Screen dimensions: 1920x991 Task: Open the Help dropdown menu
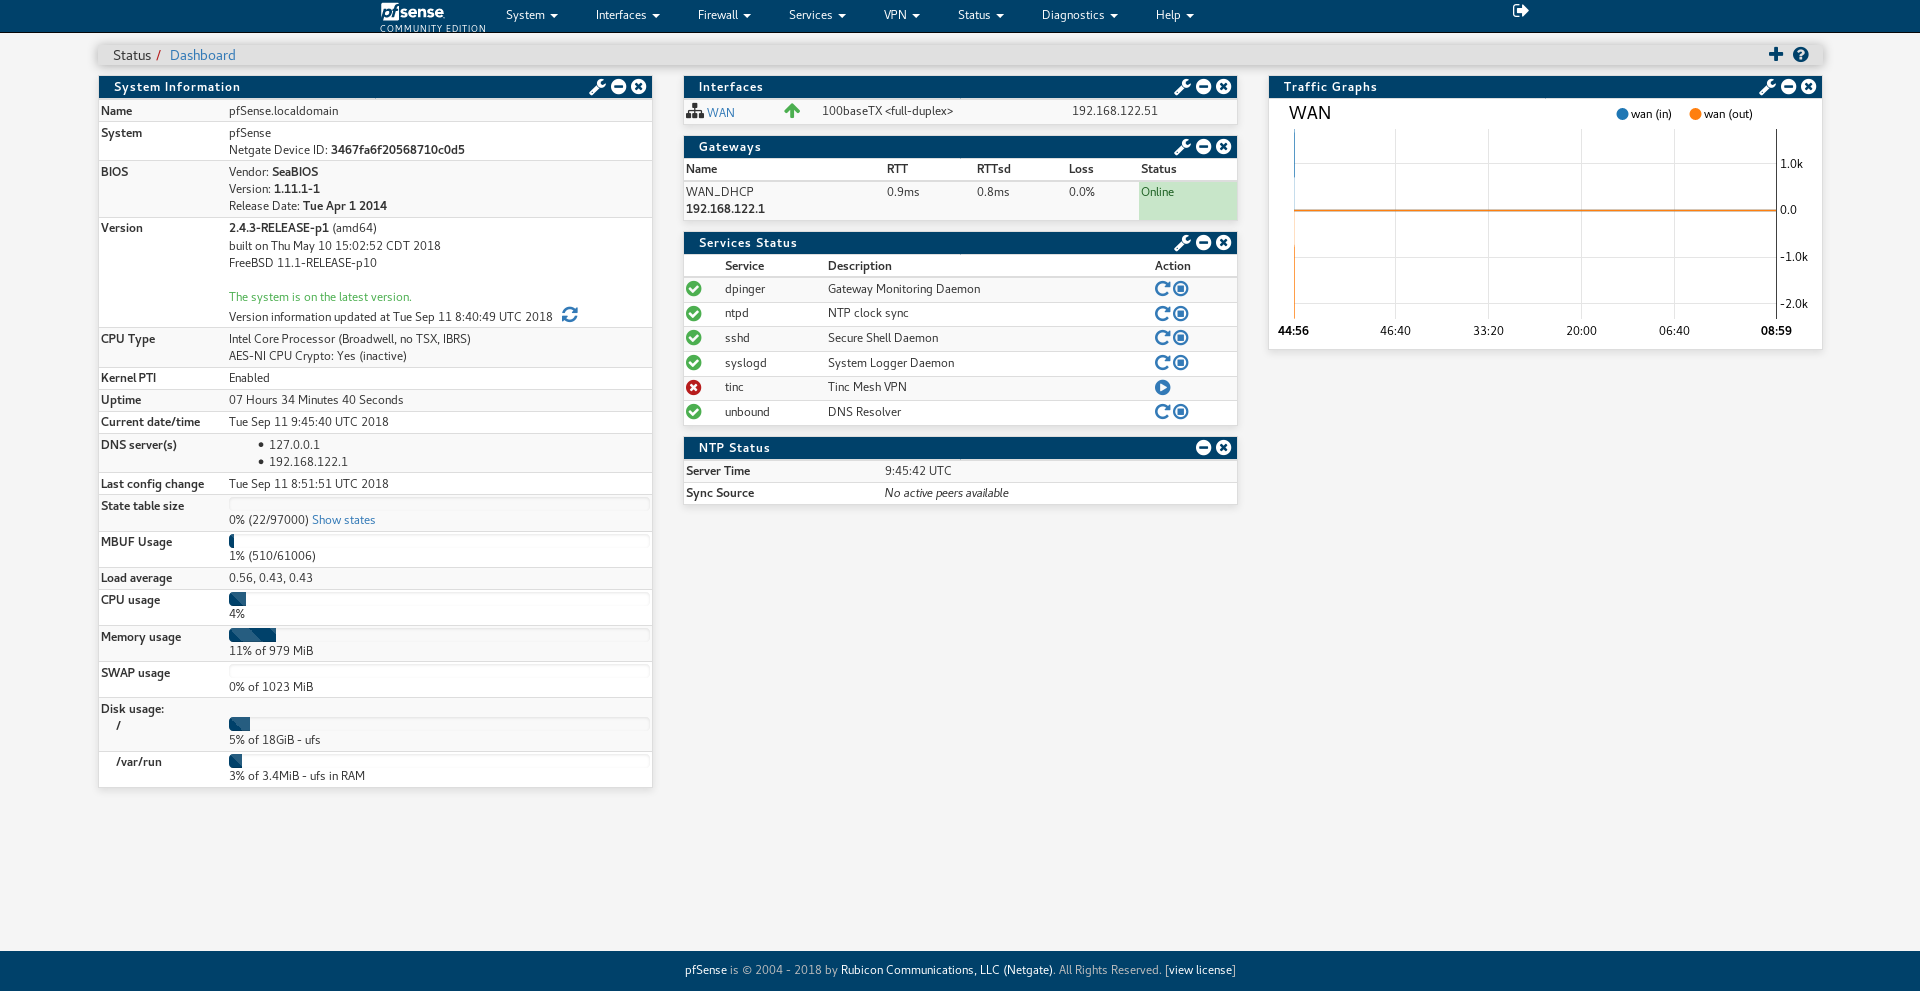pyautogui.click(x=1175, y=15)
